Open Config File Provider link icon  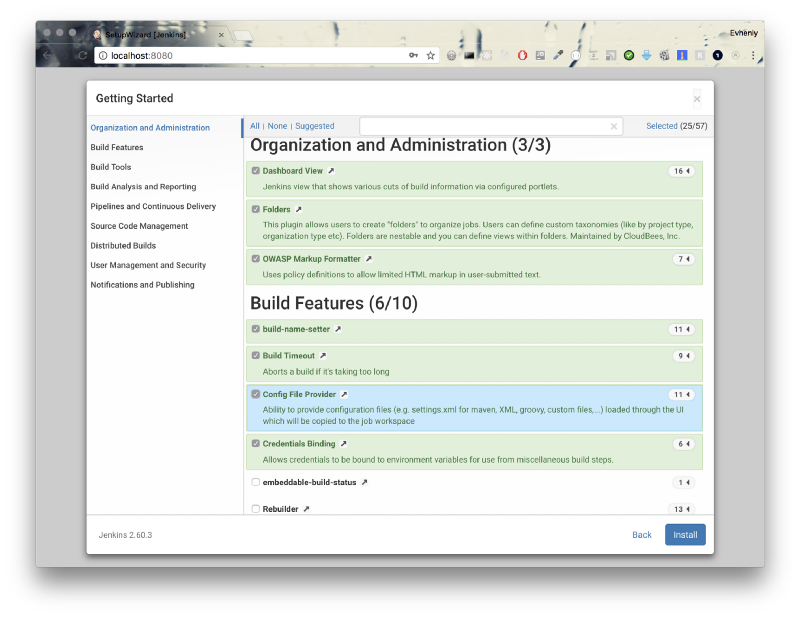[x=344, y=394]
